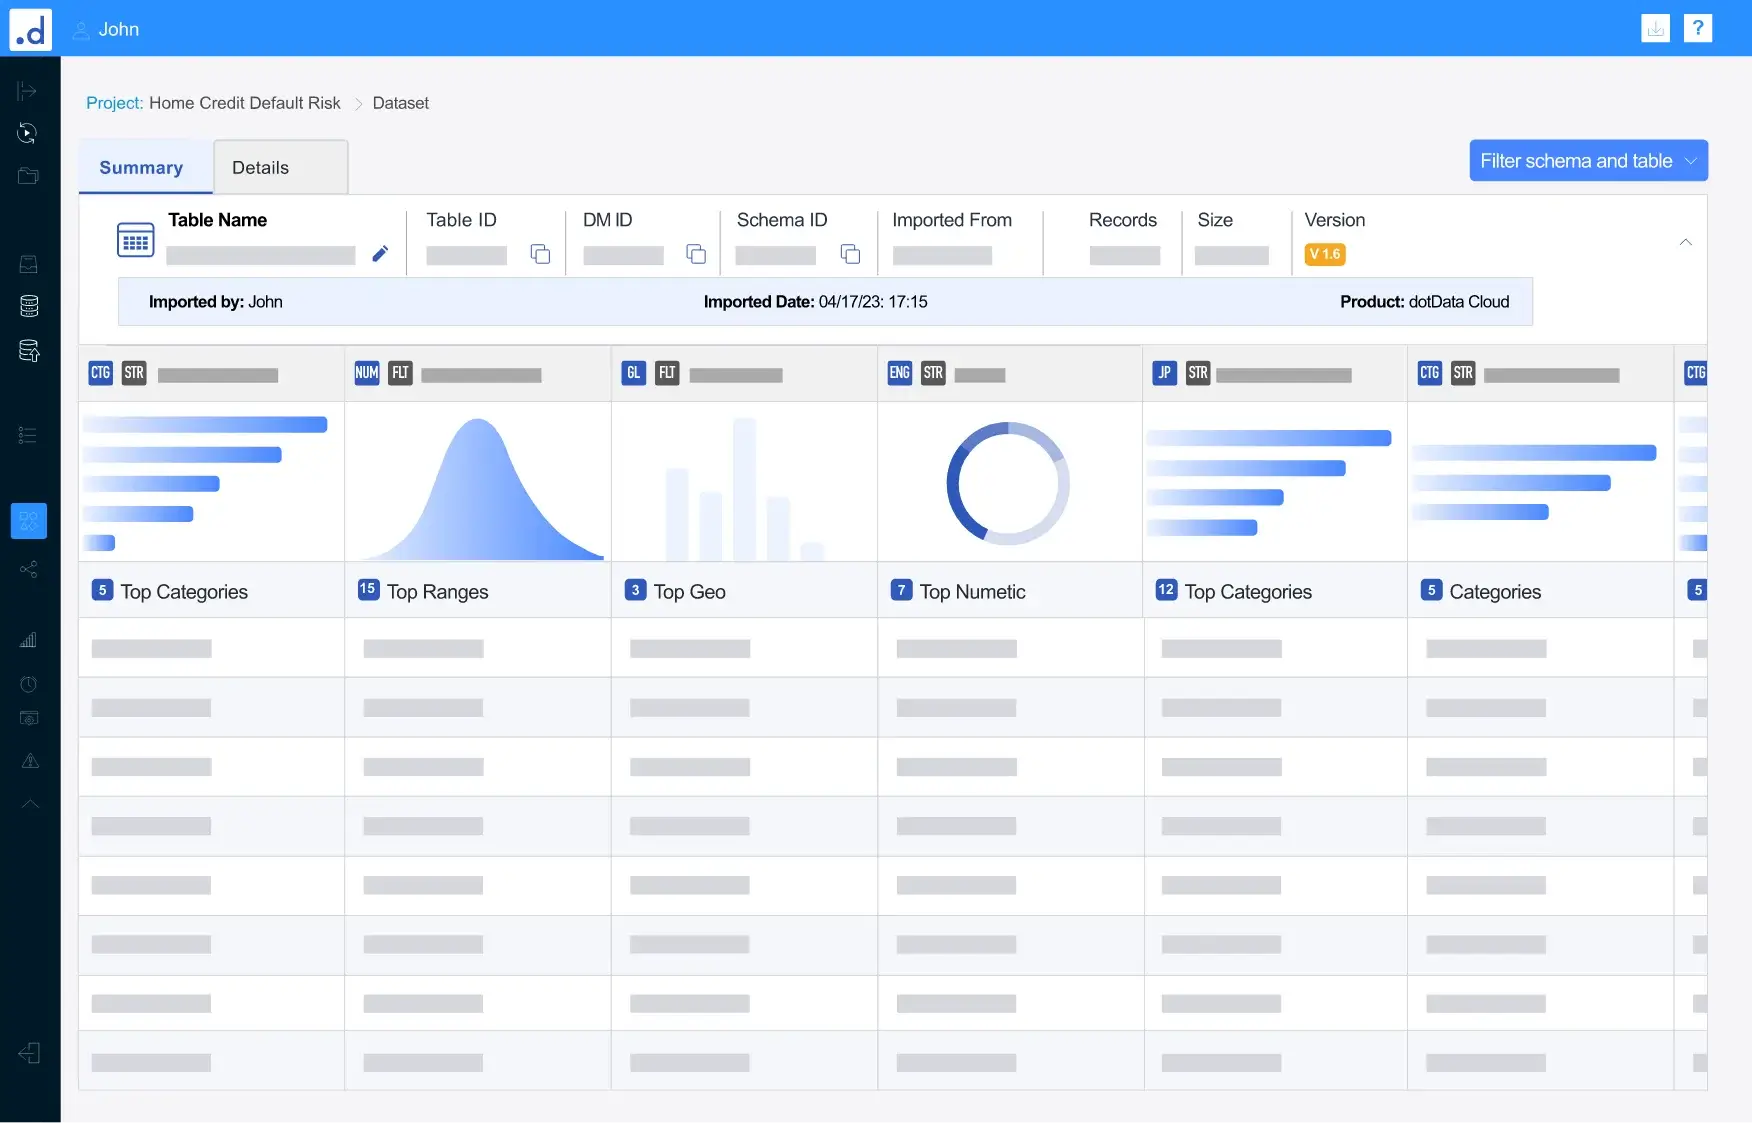
Task: Open the Filter schema and table dropdown
Action: coord(1588,160)
